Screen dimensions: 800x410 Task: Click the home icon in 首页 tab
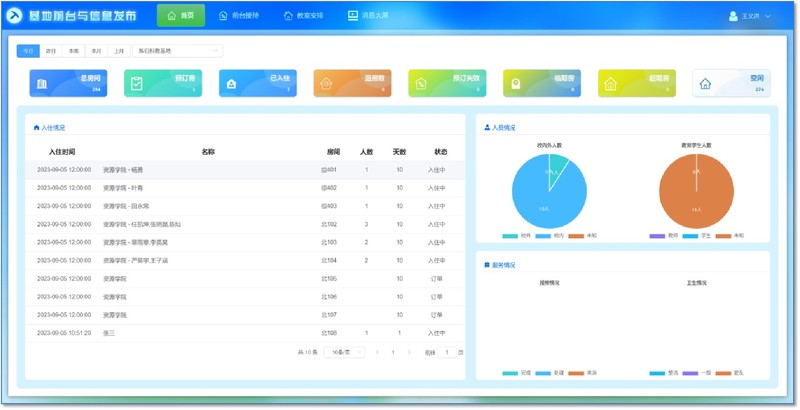click(171, 15)
